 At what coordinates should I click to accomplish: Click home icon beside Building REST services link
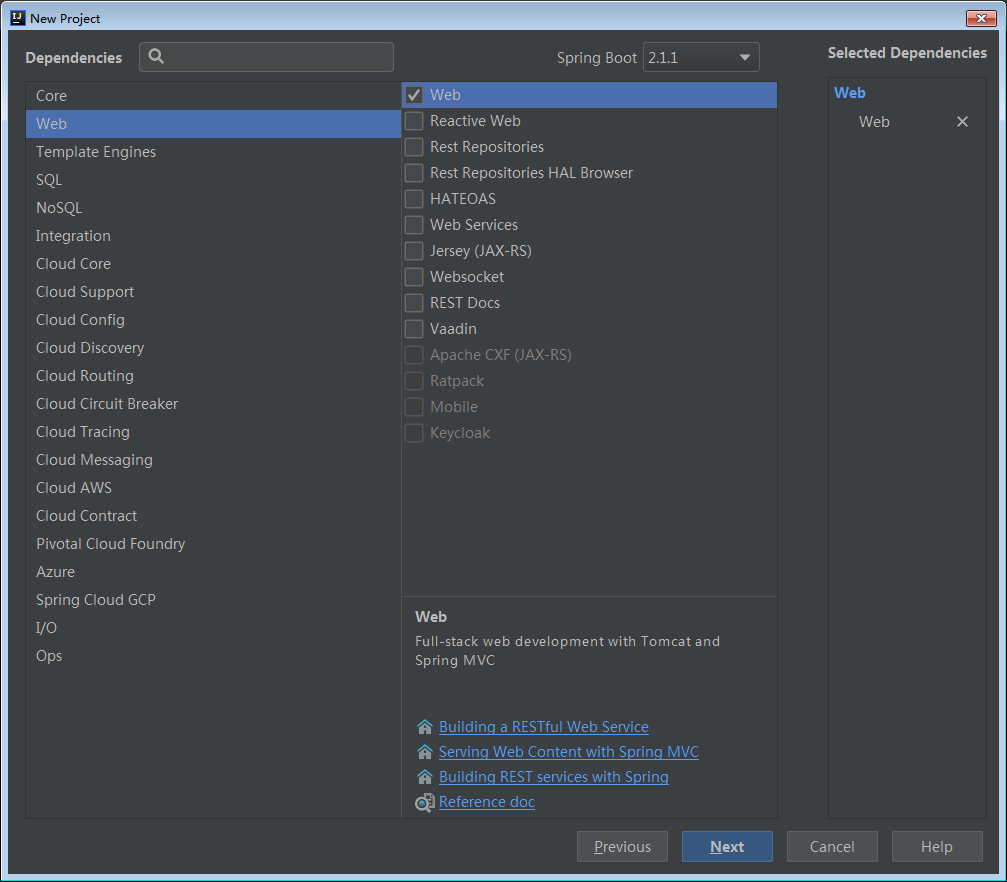pos(425,777)
